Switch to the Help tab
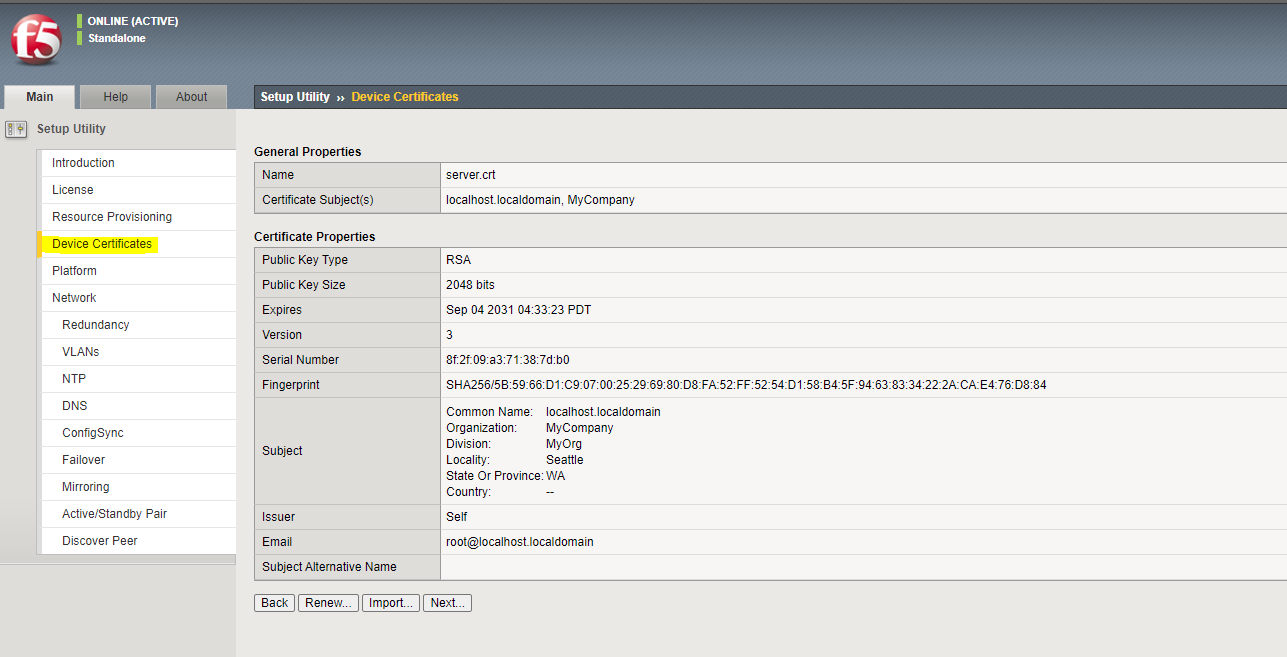Screen dimensions: 1287x657 tap(115, 96)
